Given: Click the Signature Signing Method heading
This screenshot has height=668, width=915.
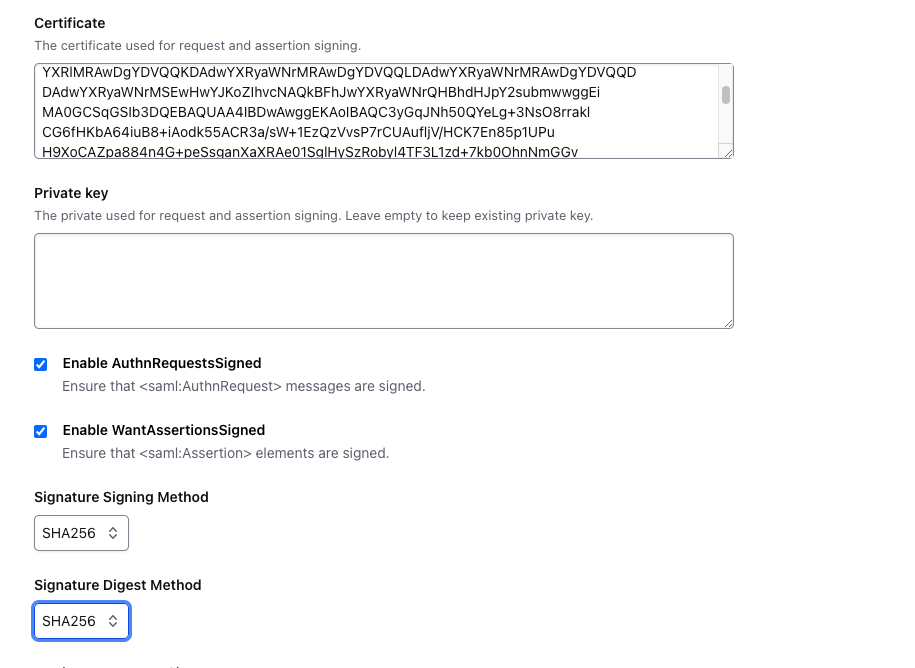Looking at the screenshot, I should coord(121,497).
